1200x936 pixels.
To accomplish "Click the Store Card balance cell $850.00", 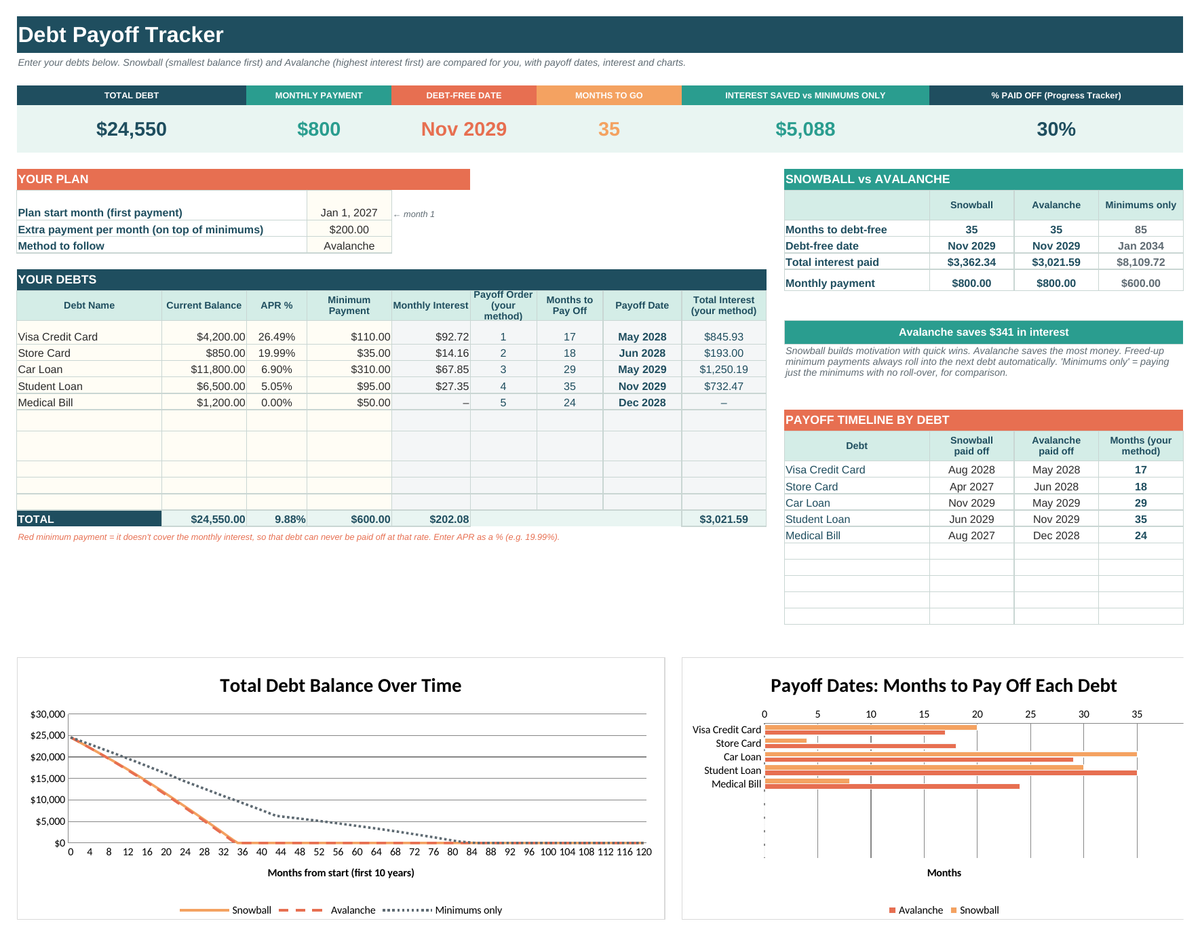I will click(x=204, y=353).
